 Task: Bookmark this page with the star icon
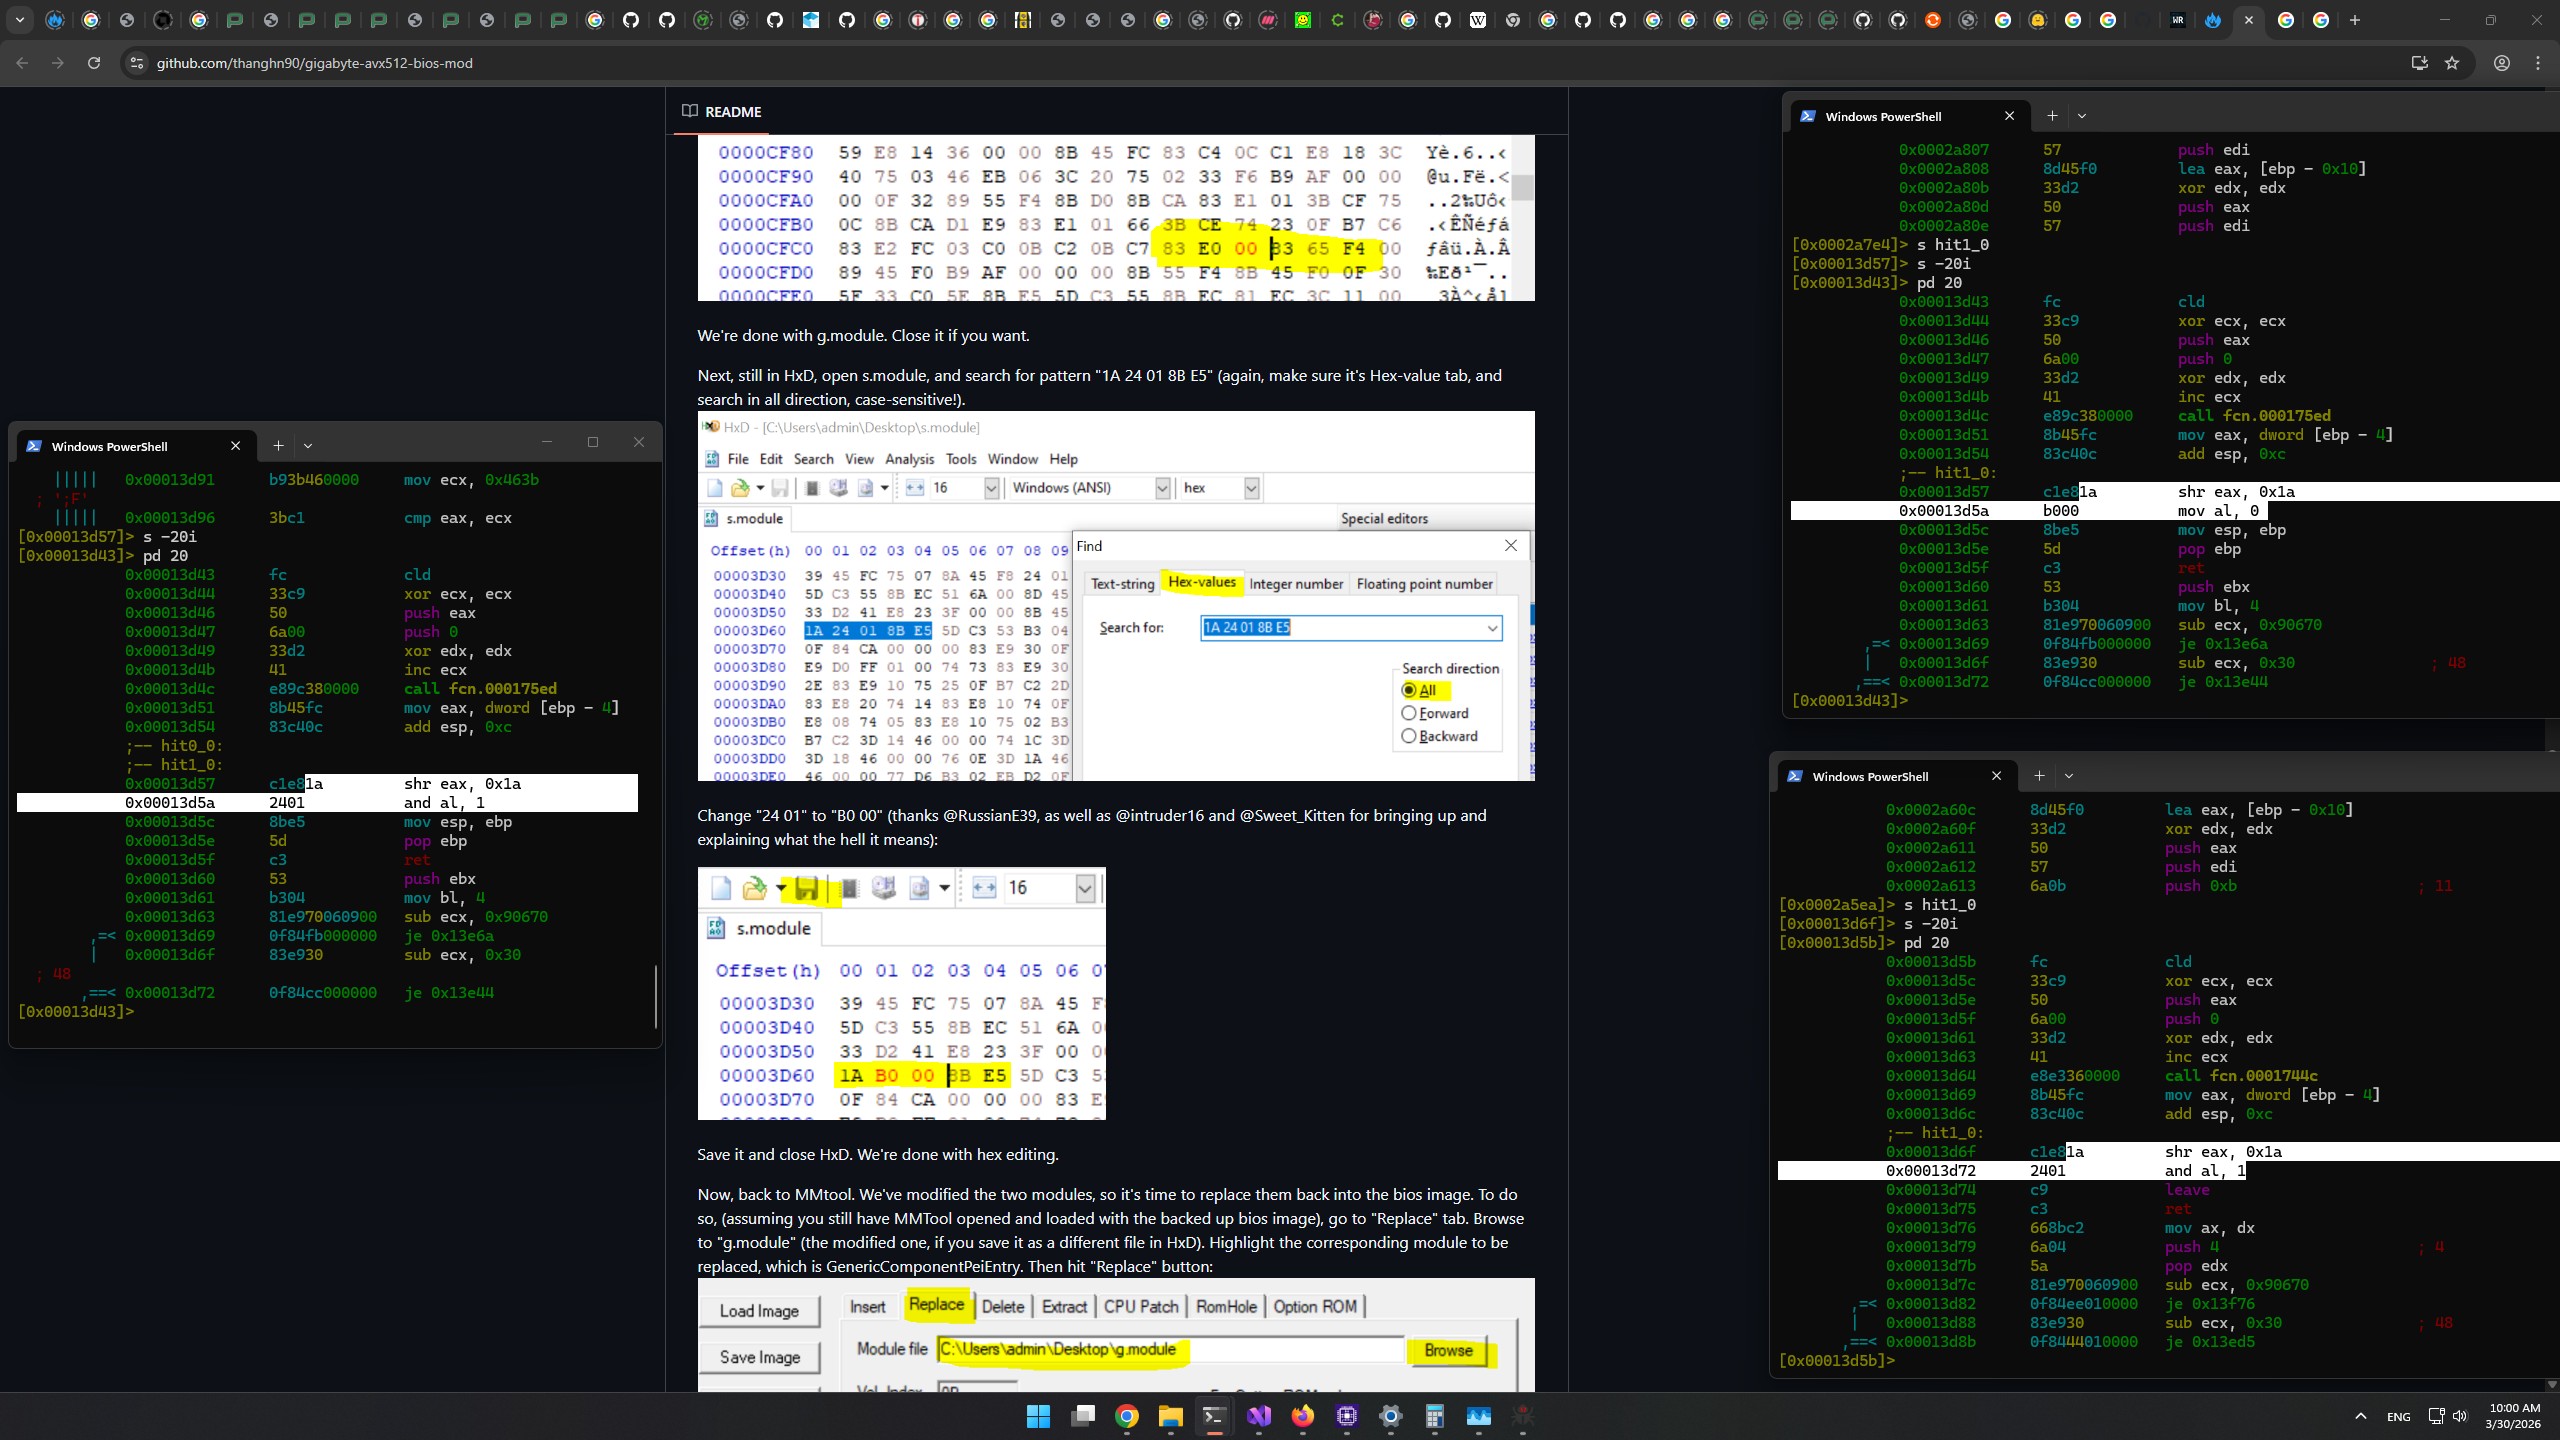(2452, 63)
